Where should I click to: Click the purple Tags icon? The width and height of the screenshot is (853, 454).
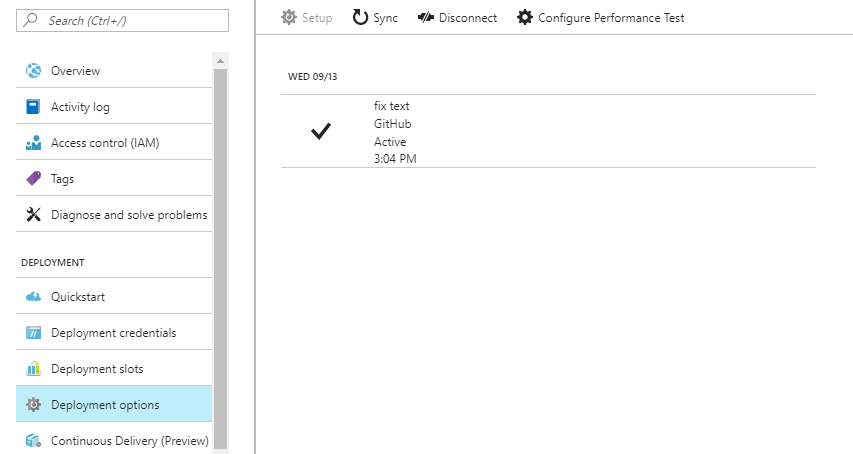[x=33, y=179]
